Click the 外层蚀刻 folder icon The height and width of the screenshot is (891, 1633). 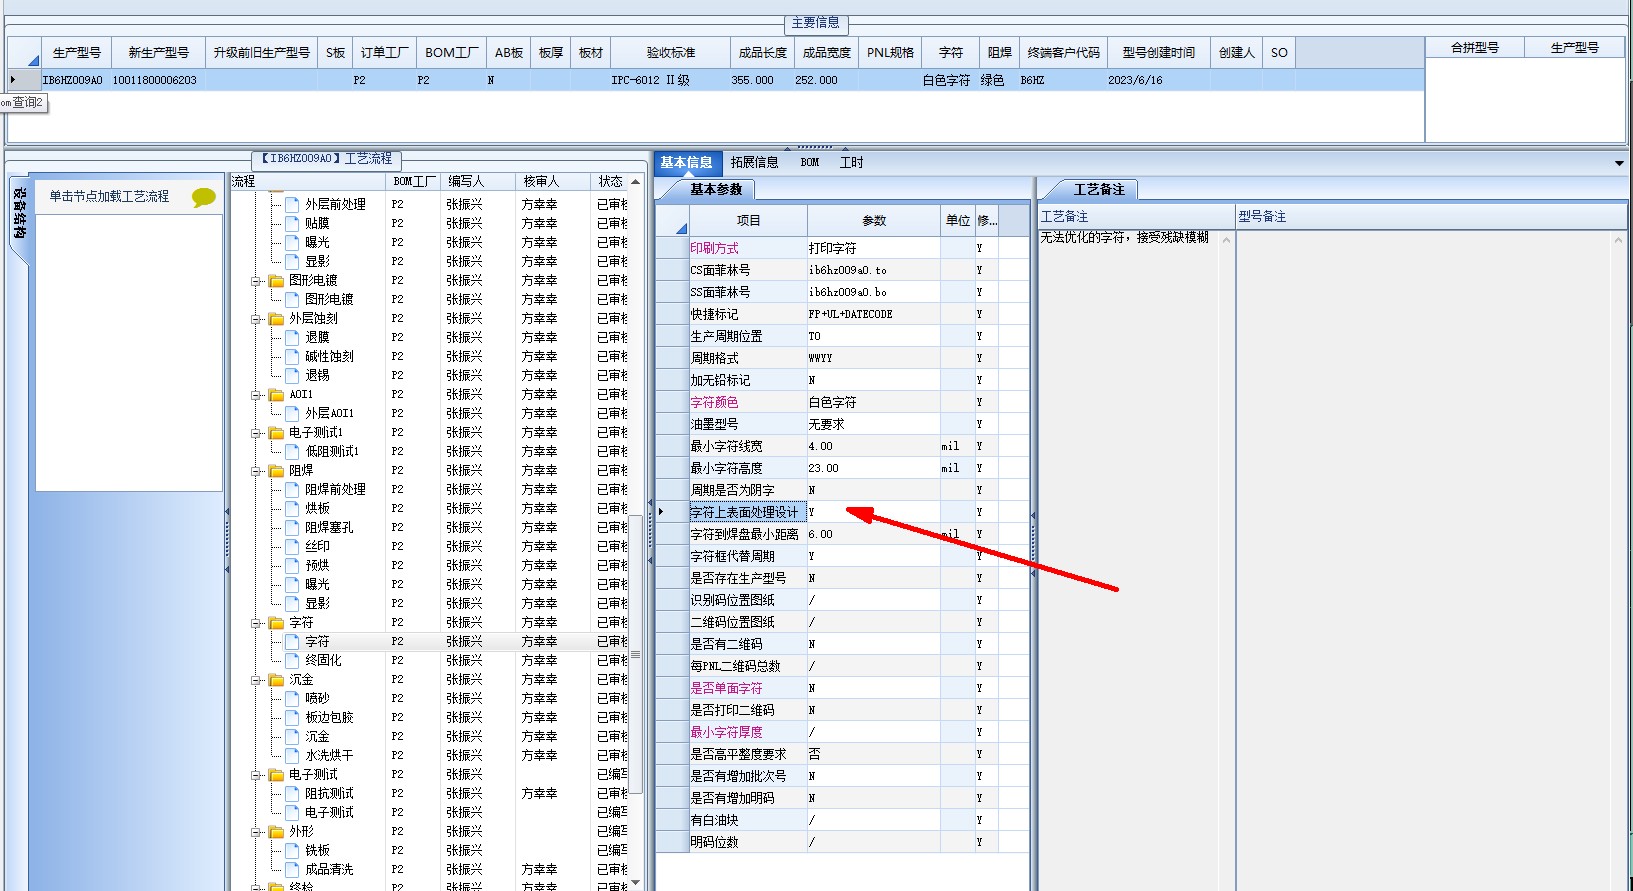pos(277,319)
